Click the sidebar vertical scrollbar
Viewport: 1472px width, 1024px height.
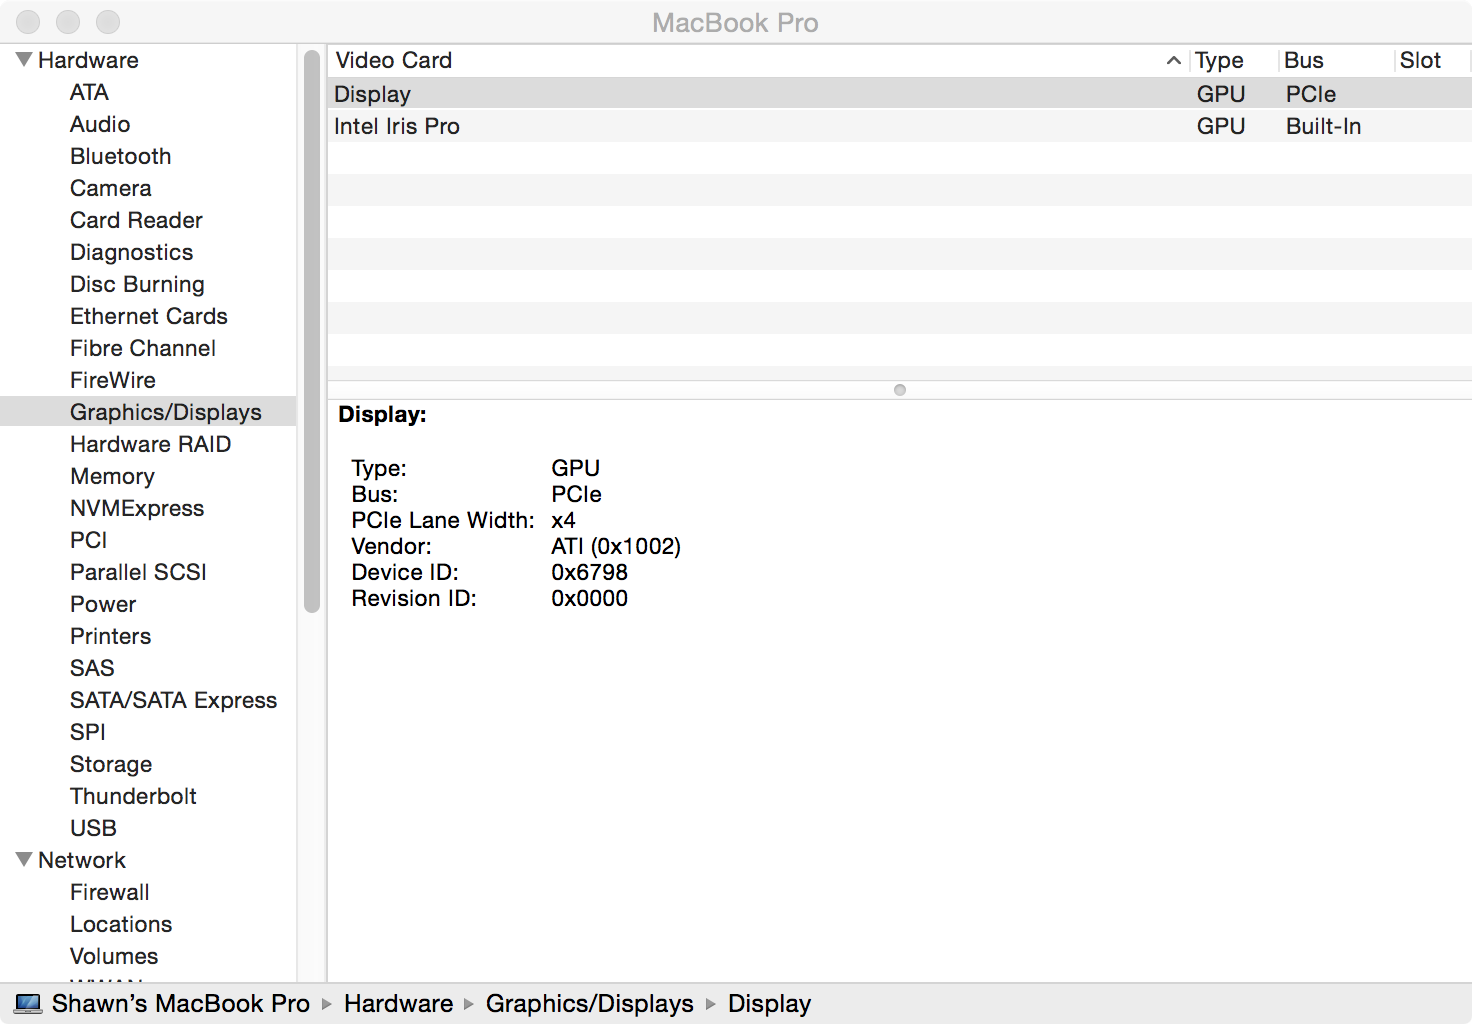311,330
